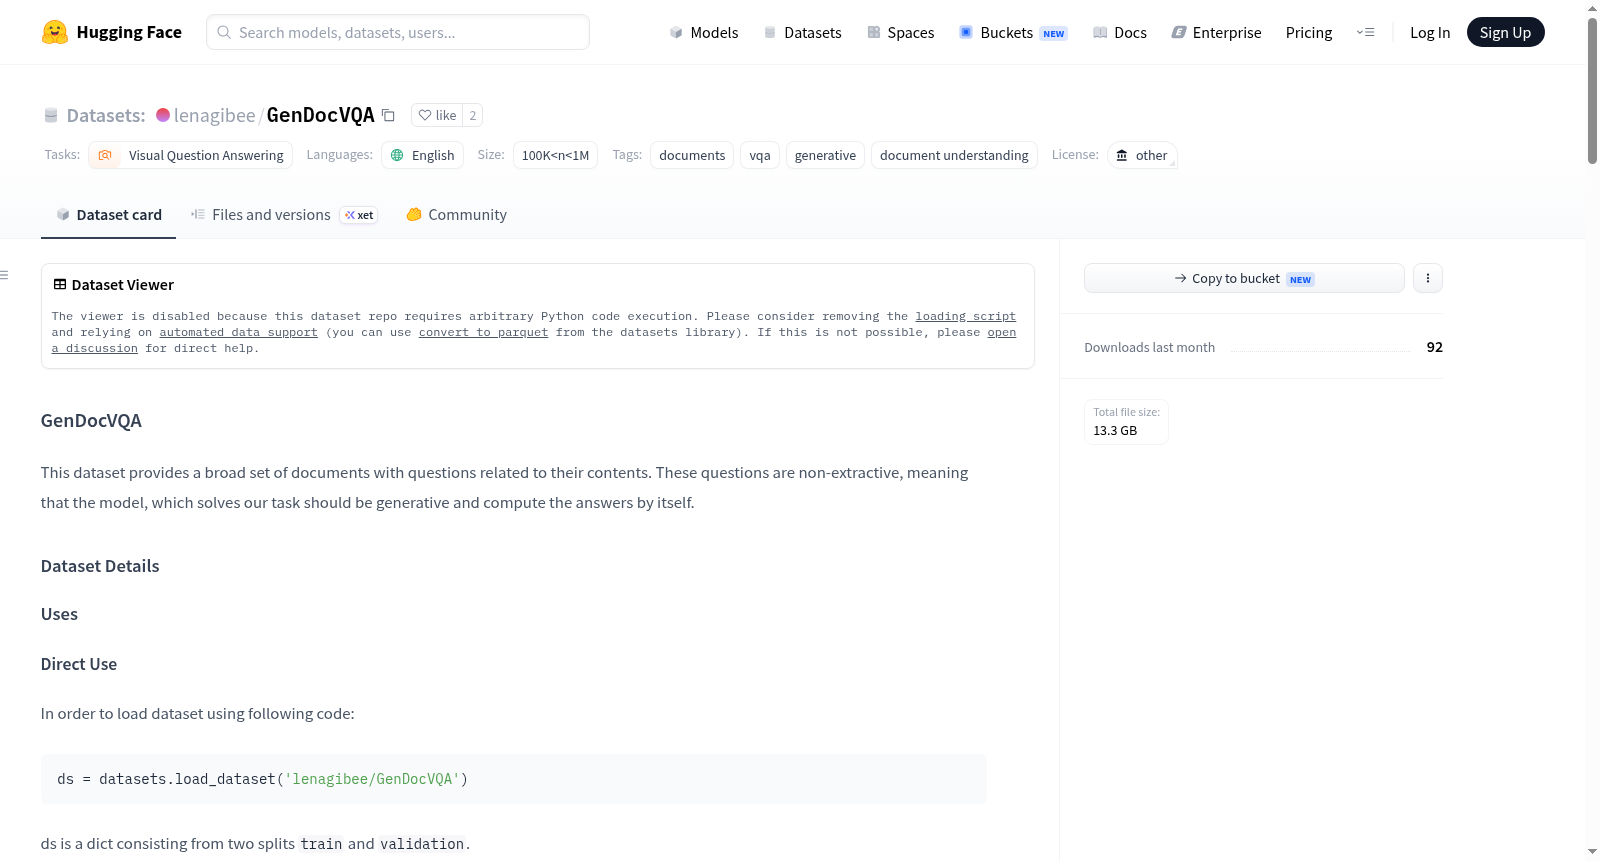Open the lenagibee profile link
The width and height of the screenshot is (1600, 861).
tap(214, 115)
